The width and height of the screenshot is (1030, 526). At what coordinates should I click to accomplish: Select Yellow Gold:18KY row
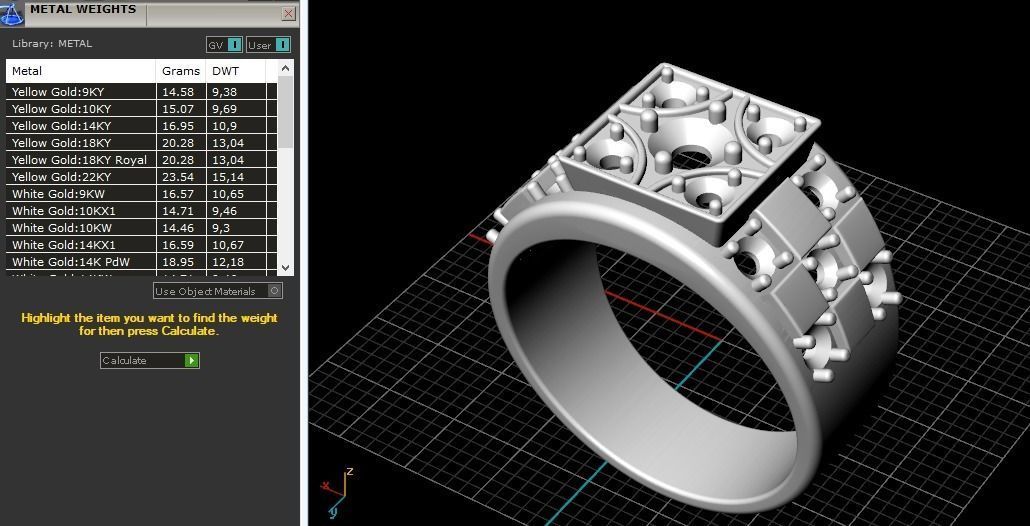pyautogui.click(x=141, y=143)
